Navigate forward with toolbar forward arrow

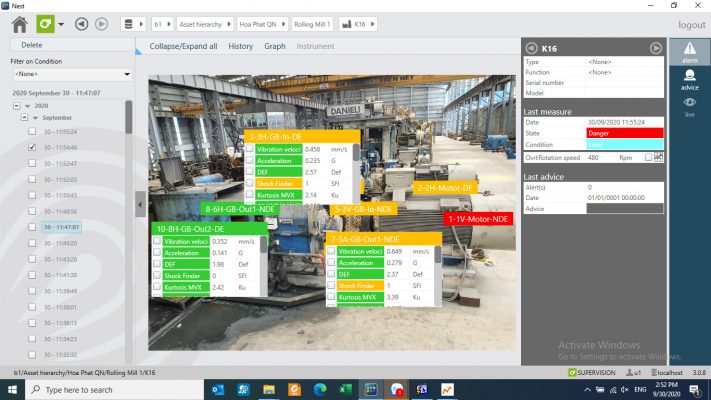pyautogui.click(x=102, y=24)
